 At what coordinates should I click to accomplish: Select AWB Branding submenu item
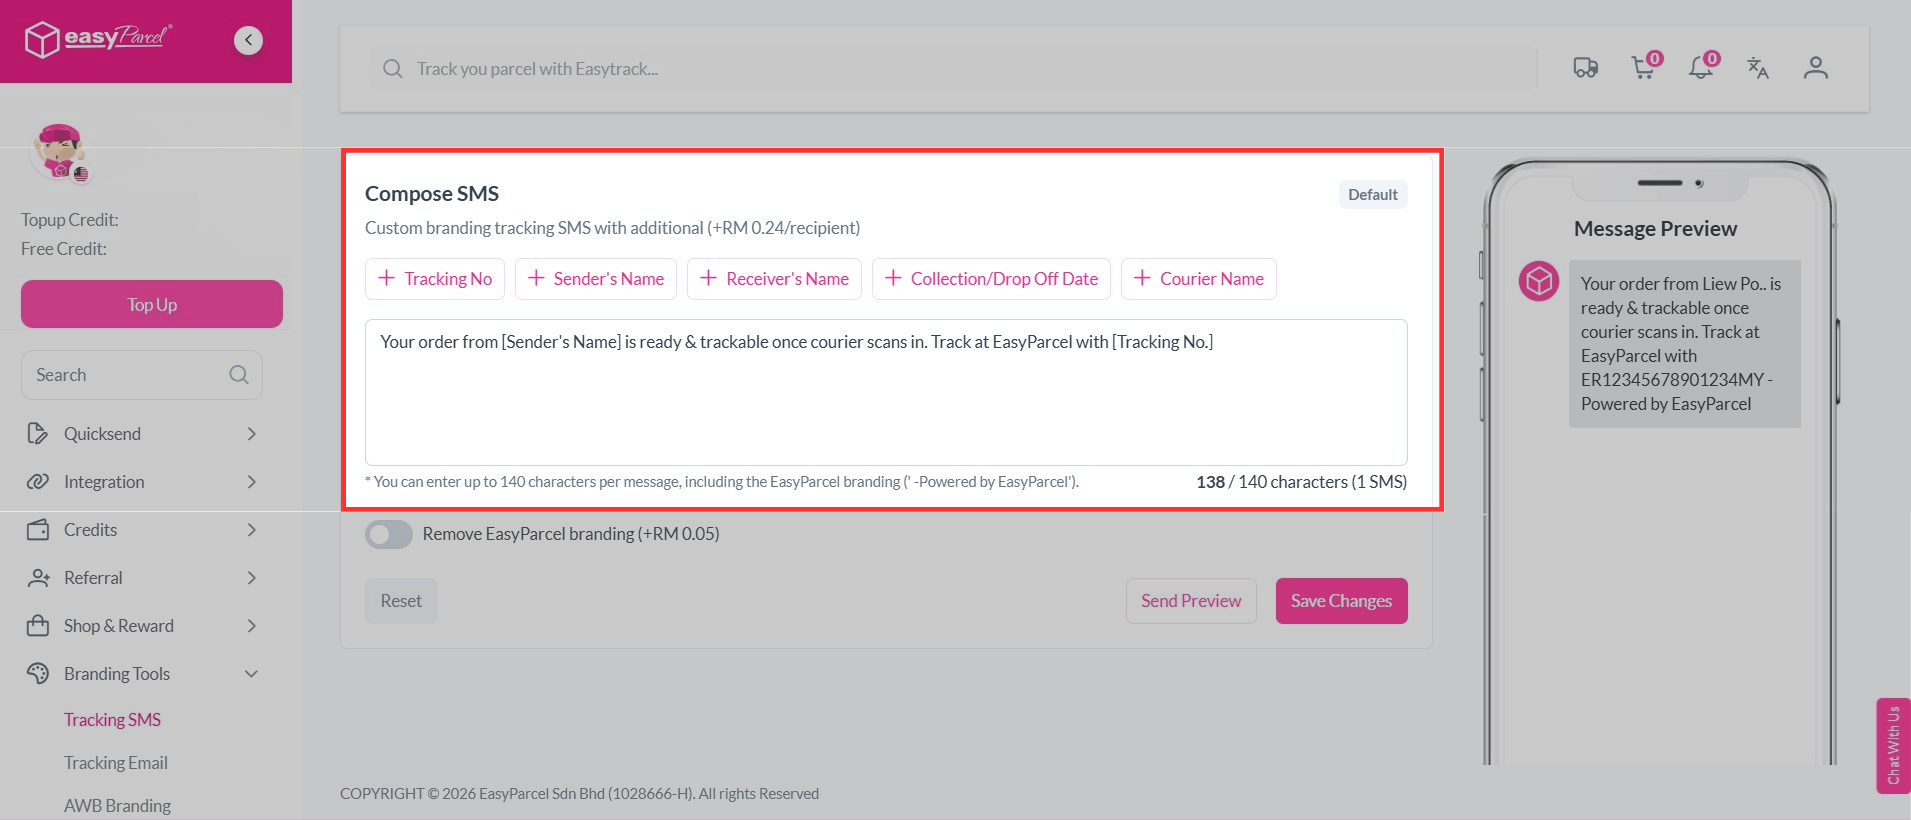pos(117,806)
